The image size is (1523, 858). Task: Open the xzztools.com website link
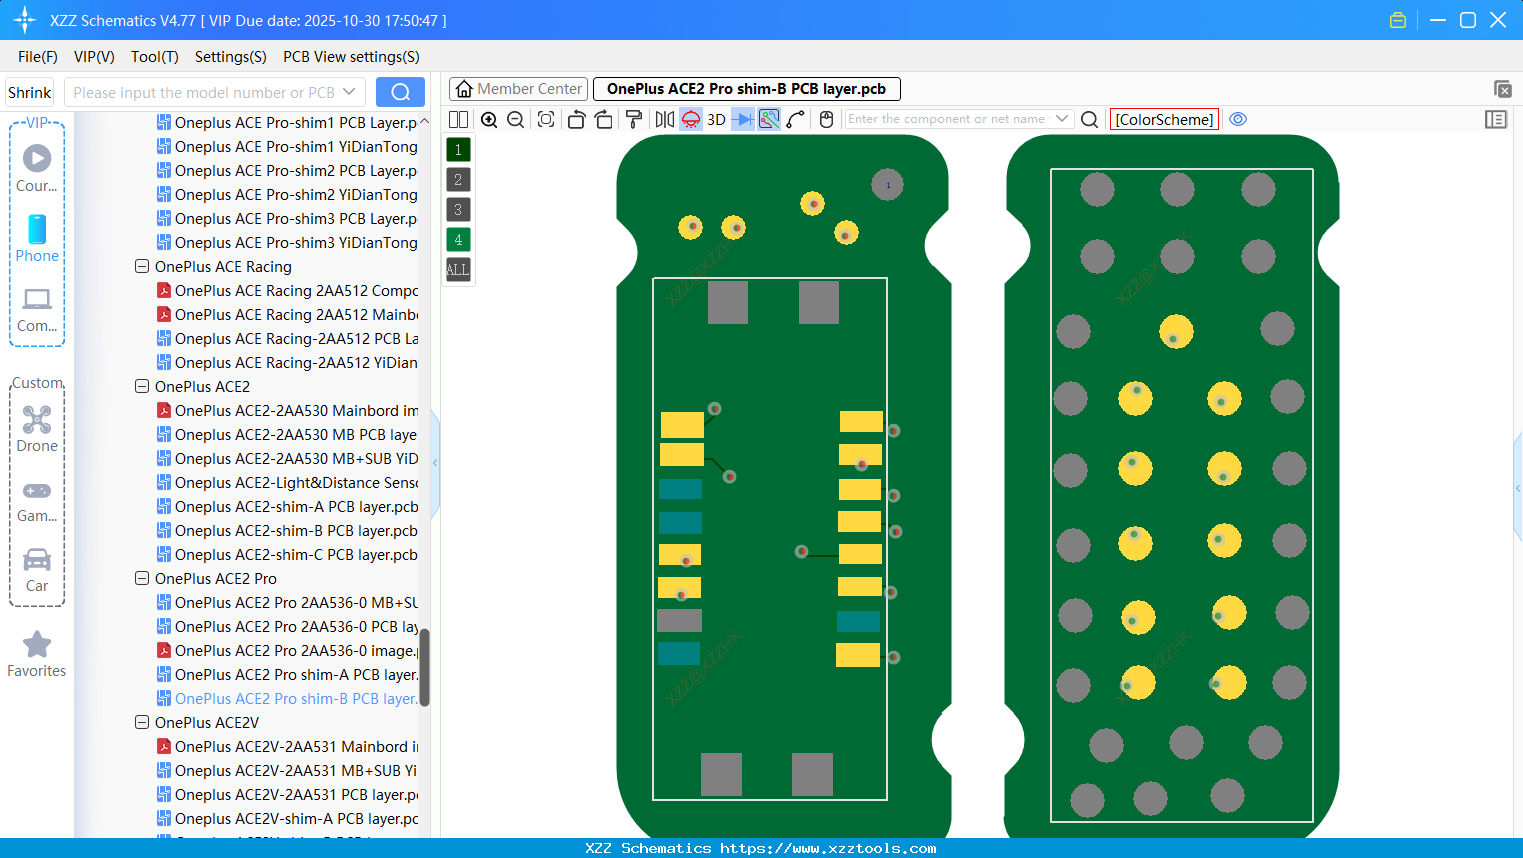(828, 848)
